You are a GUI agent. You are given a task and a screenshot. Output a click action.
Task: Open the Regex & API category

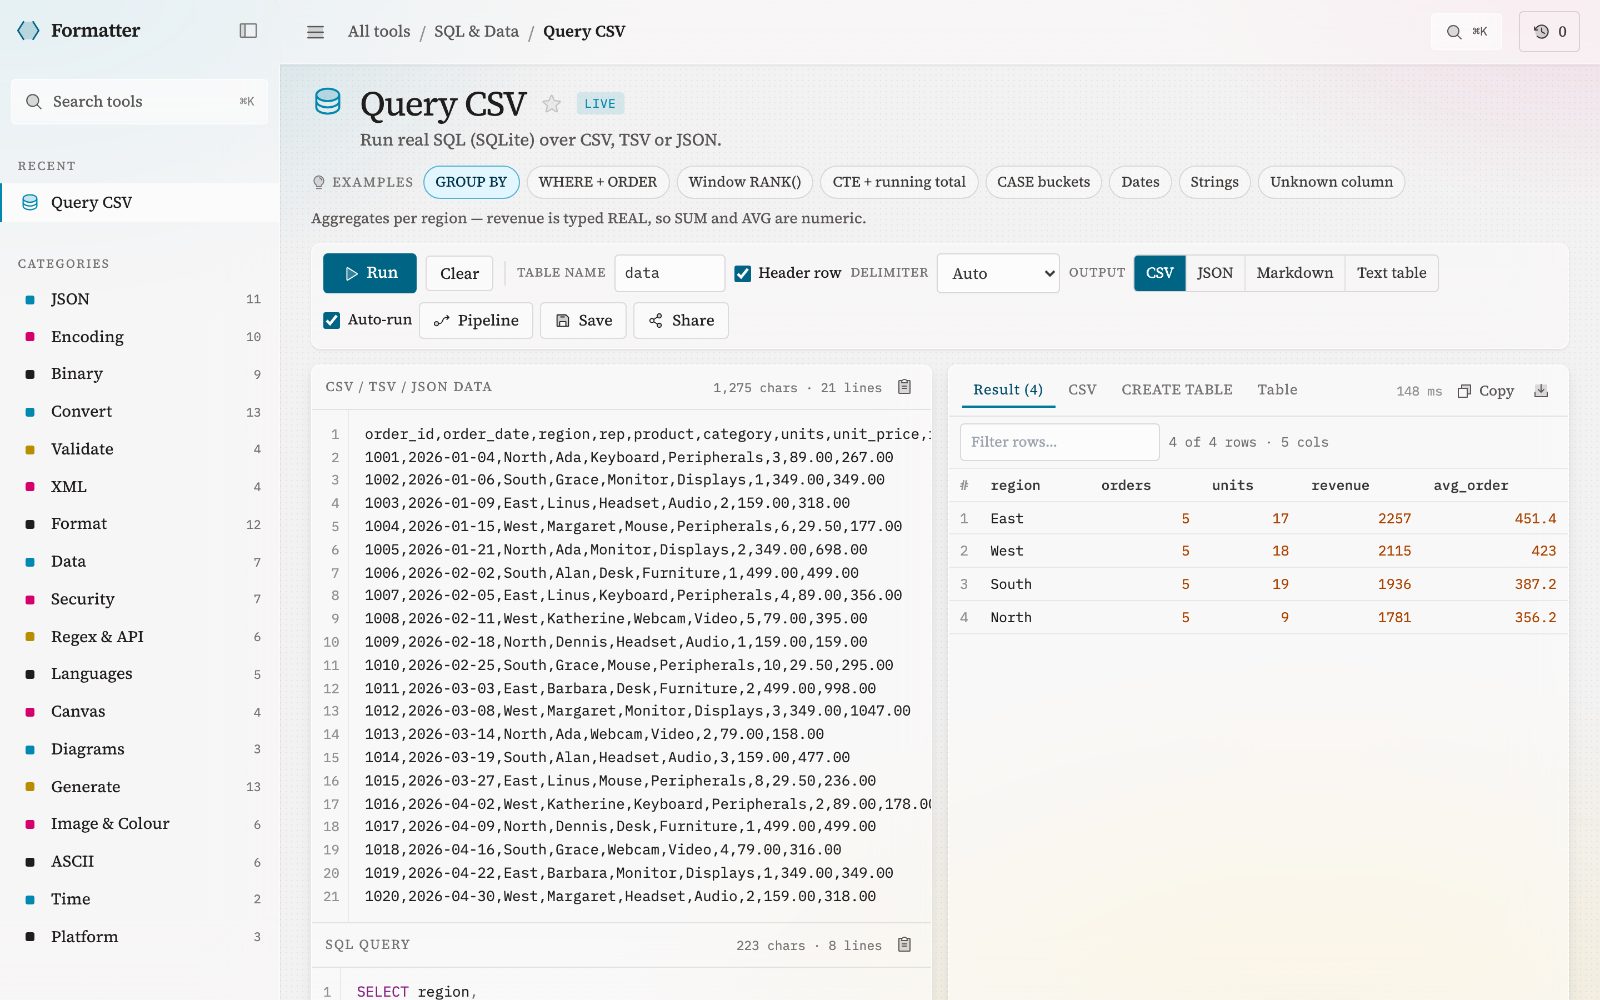(x=140, y=637)
